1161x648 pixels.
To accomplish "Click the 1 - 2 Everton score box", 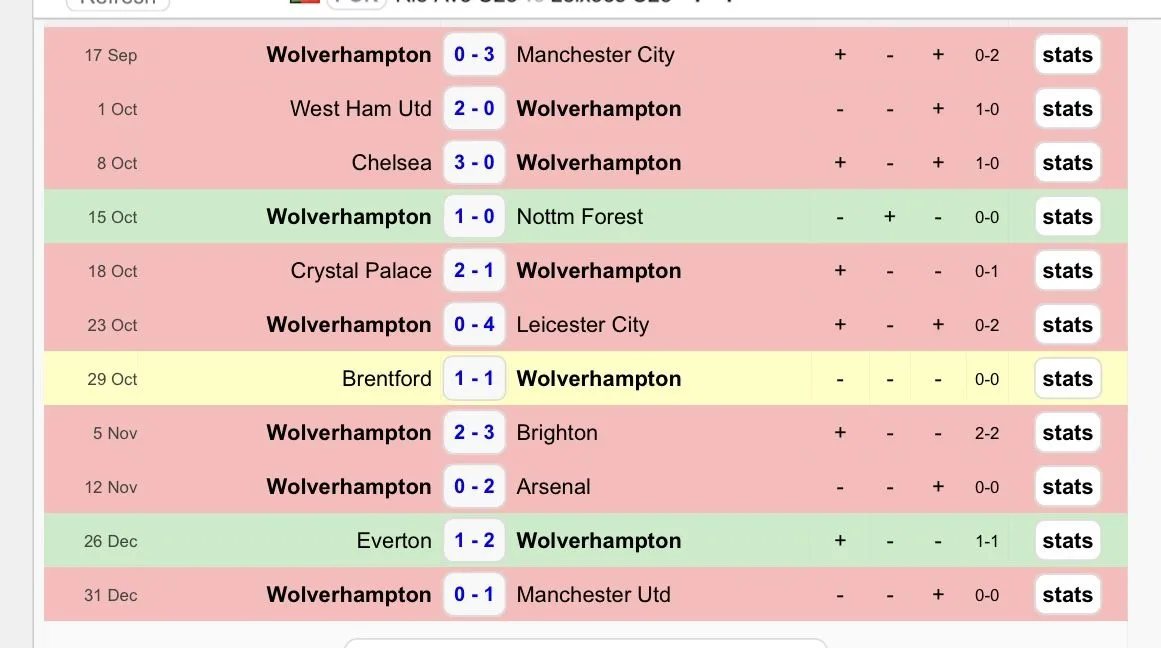I will [x=474, y=541].
